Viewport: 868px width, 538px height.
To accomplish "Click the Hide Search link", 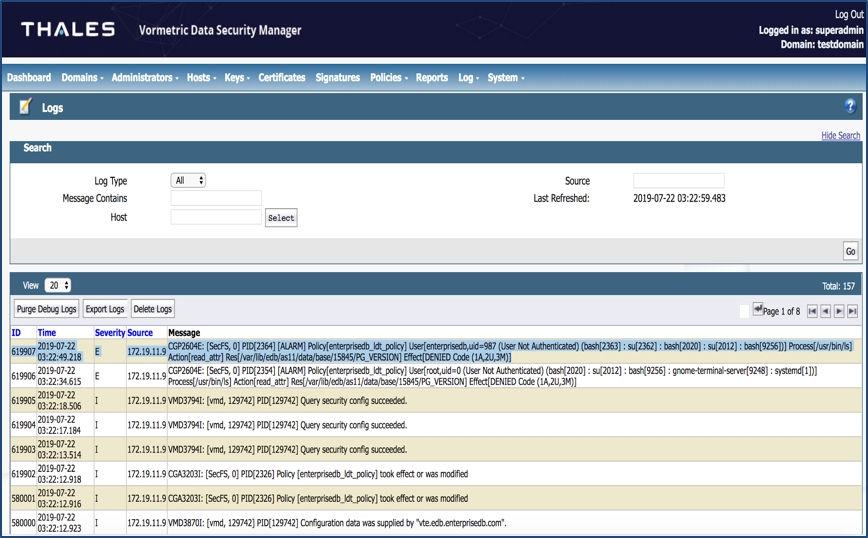I will 840,136.
